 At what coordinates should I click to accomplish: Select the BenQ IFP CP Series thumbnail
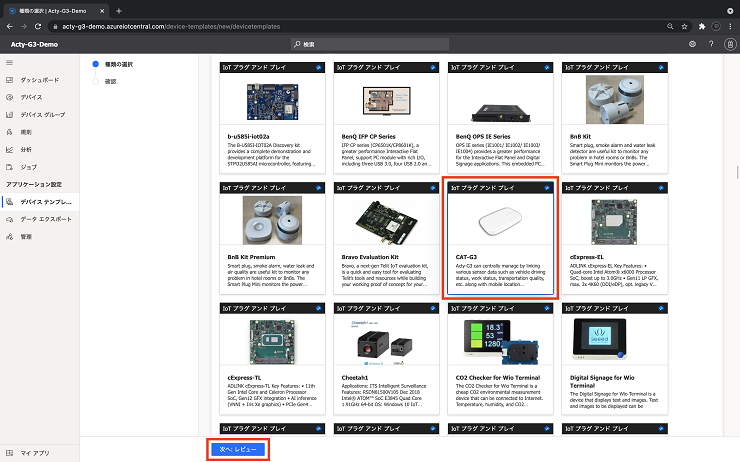point(387,101)
